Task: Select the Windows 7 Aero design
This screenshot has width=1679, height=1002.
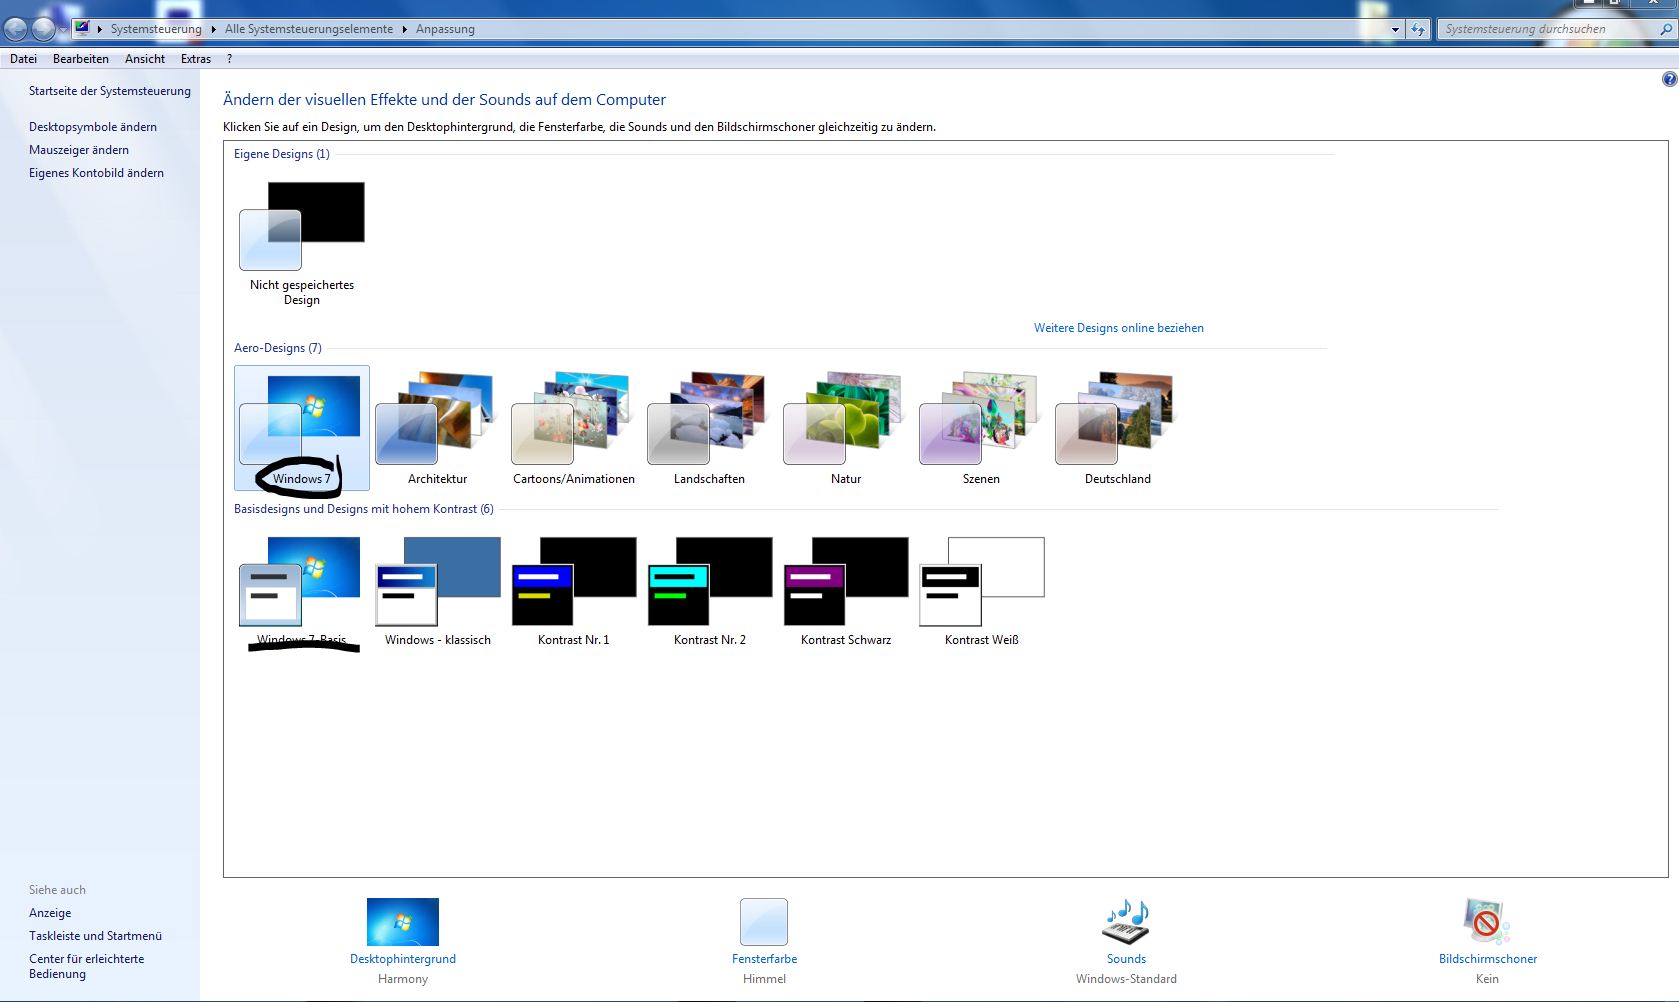Action: 302,428
